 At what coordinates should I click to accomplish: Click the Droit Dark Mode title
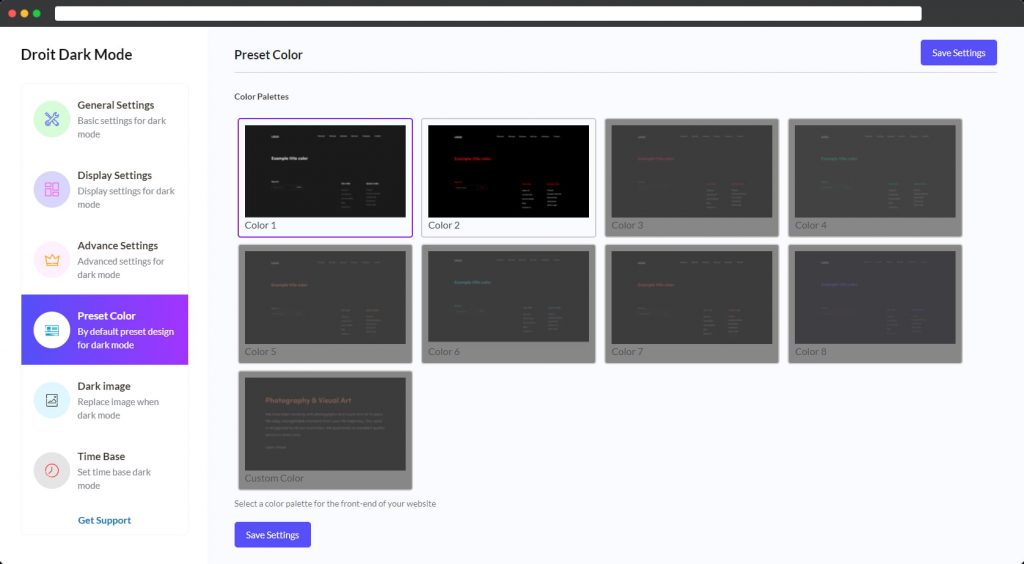tap(76, 55)
